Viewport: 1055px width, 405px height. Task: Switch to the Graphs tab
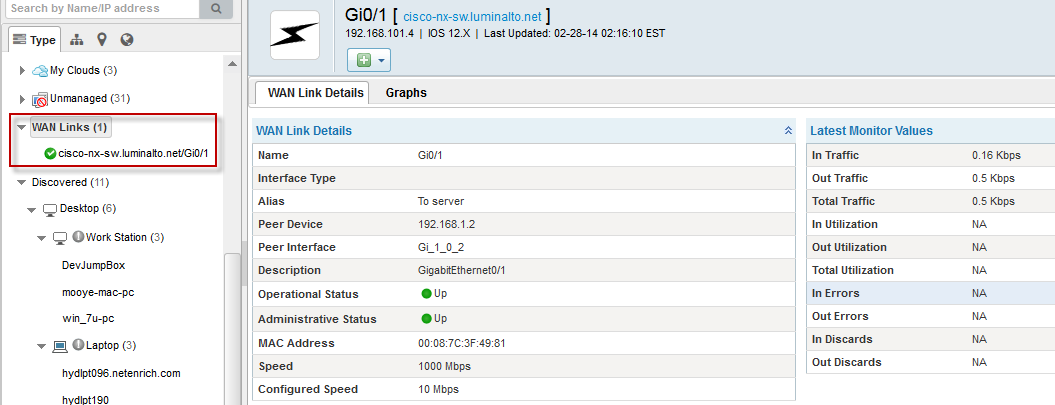[x=406, y=93]
